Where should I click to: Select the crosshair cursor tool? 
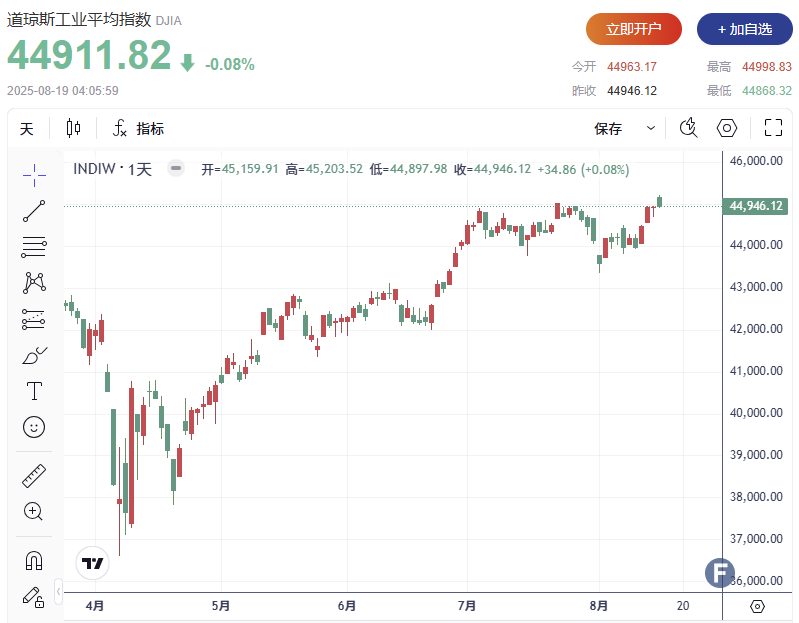coord(34,175)
